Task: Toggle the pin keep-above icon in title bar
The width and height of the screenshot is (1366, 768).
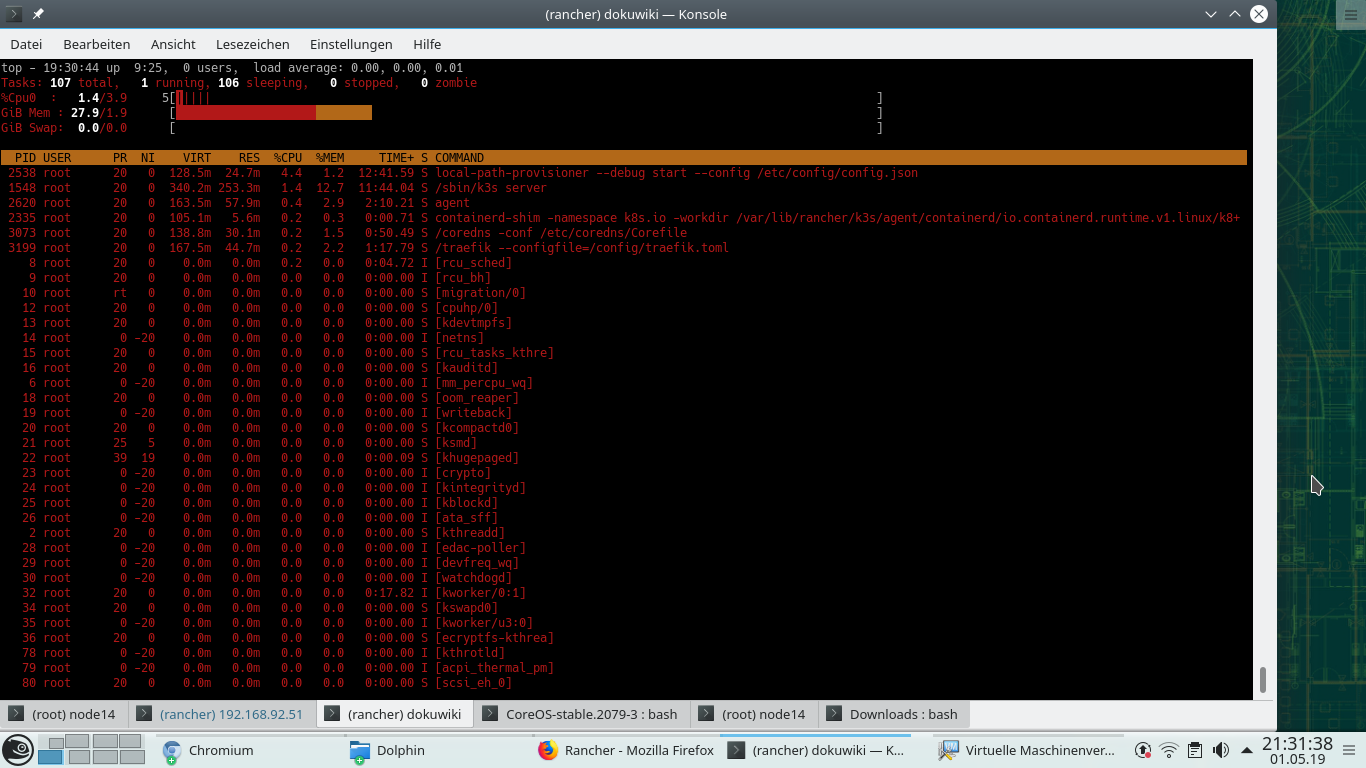Action: [x=36, y=14]
